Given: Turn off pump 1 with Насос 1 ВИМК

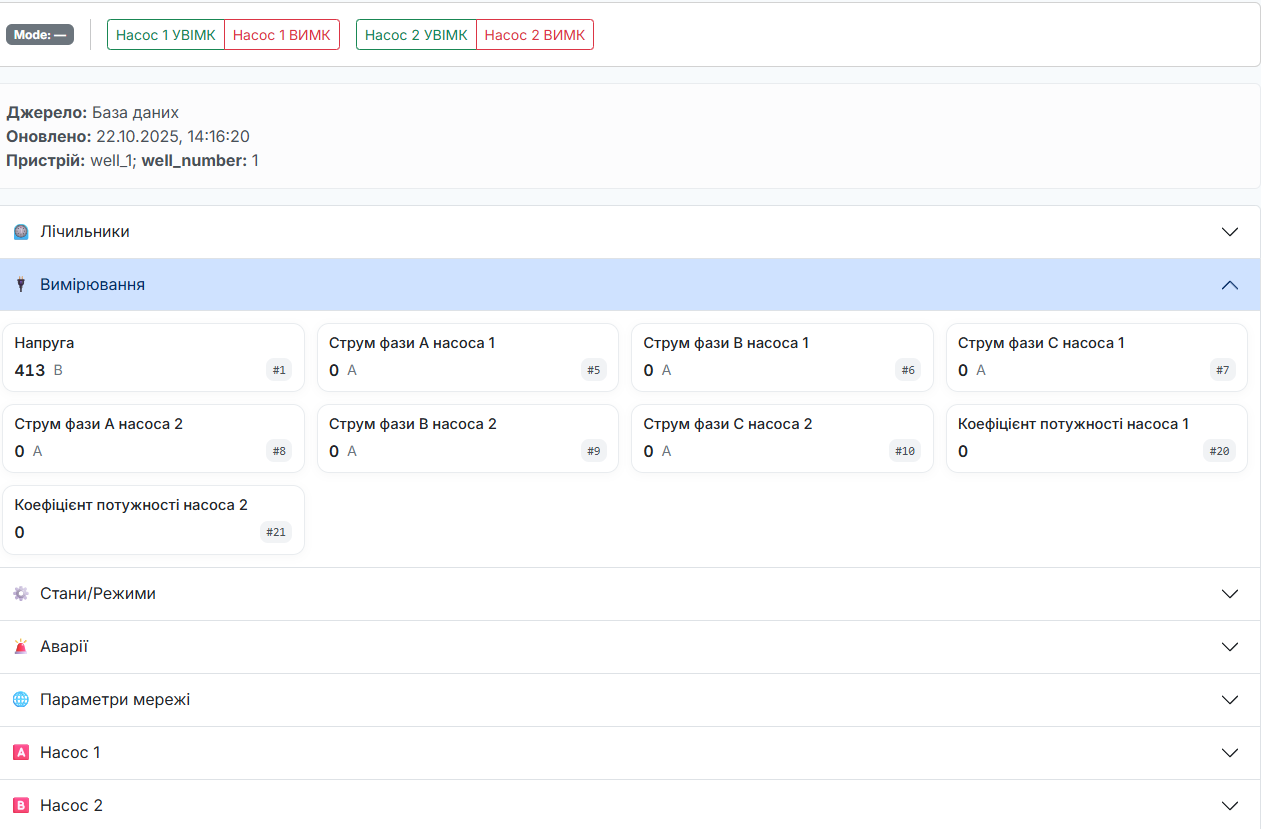Looking at the screenshot, I should (282, 35).
